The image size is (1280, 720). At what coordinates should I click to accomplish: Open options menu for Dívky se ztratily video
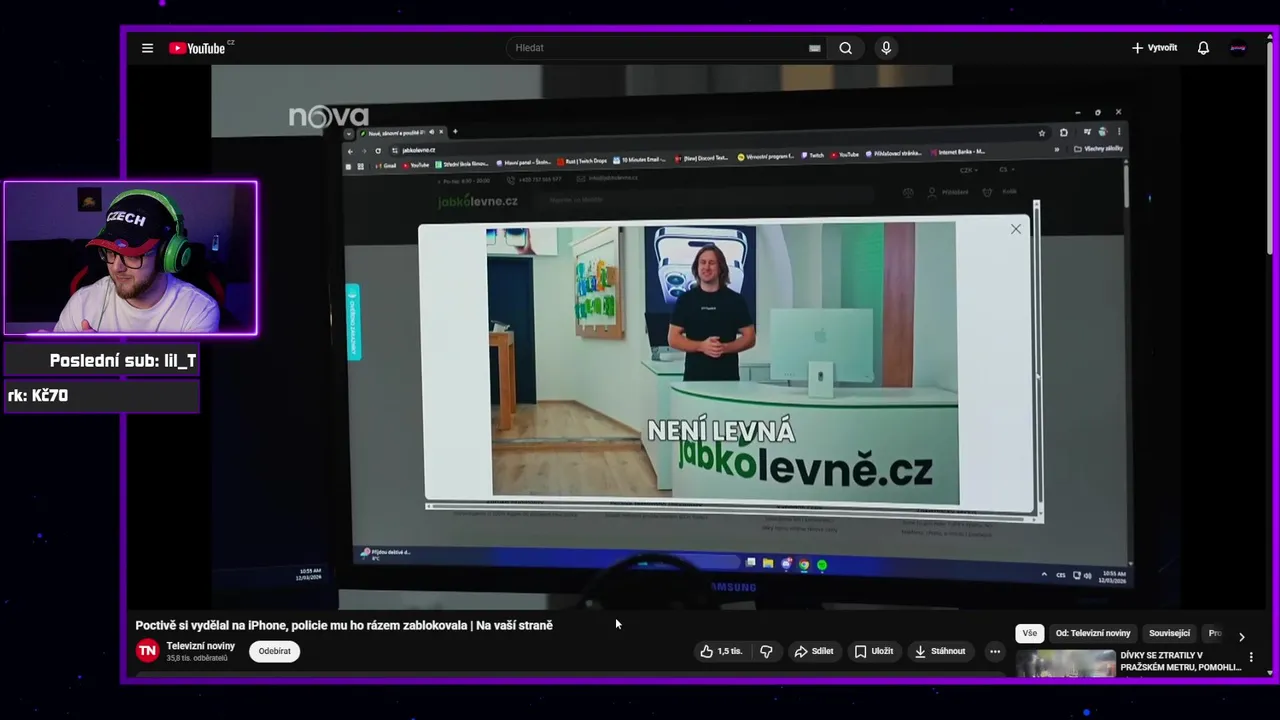pos(1251,657)
